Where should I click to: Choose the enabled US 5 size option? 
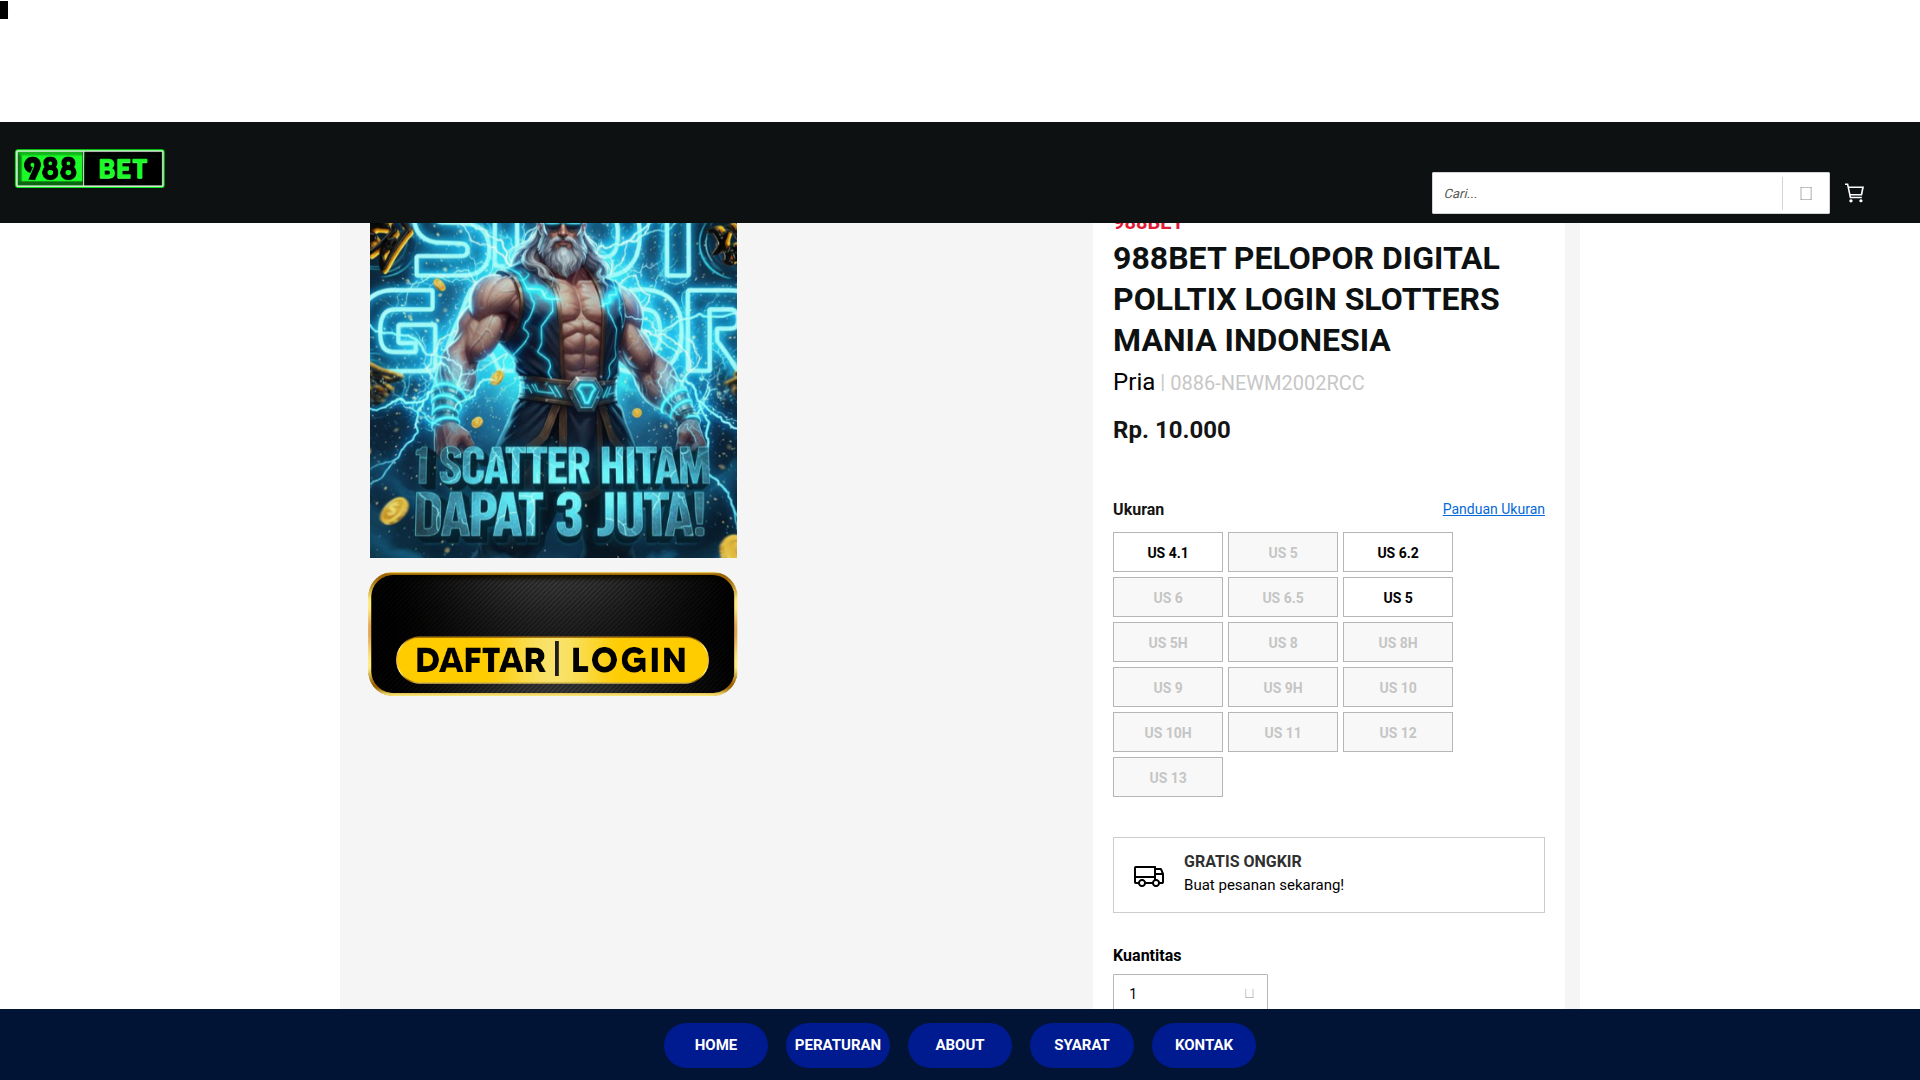pyautogui.click(x=1397, y=597)
